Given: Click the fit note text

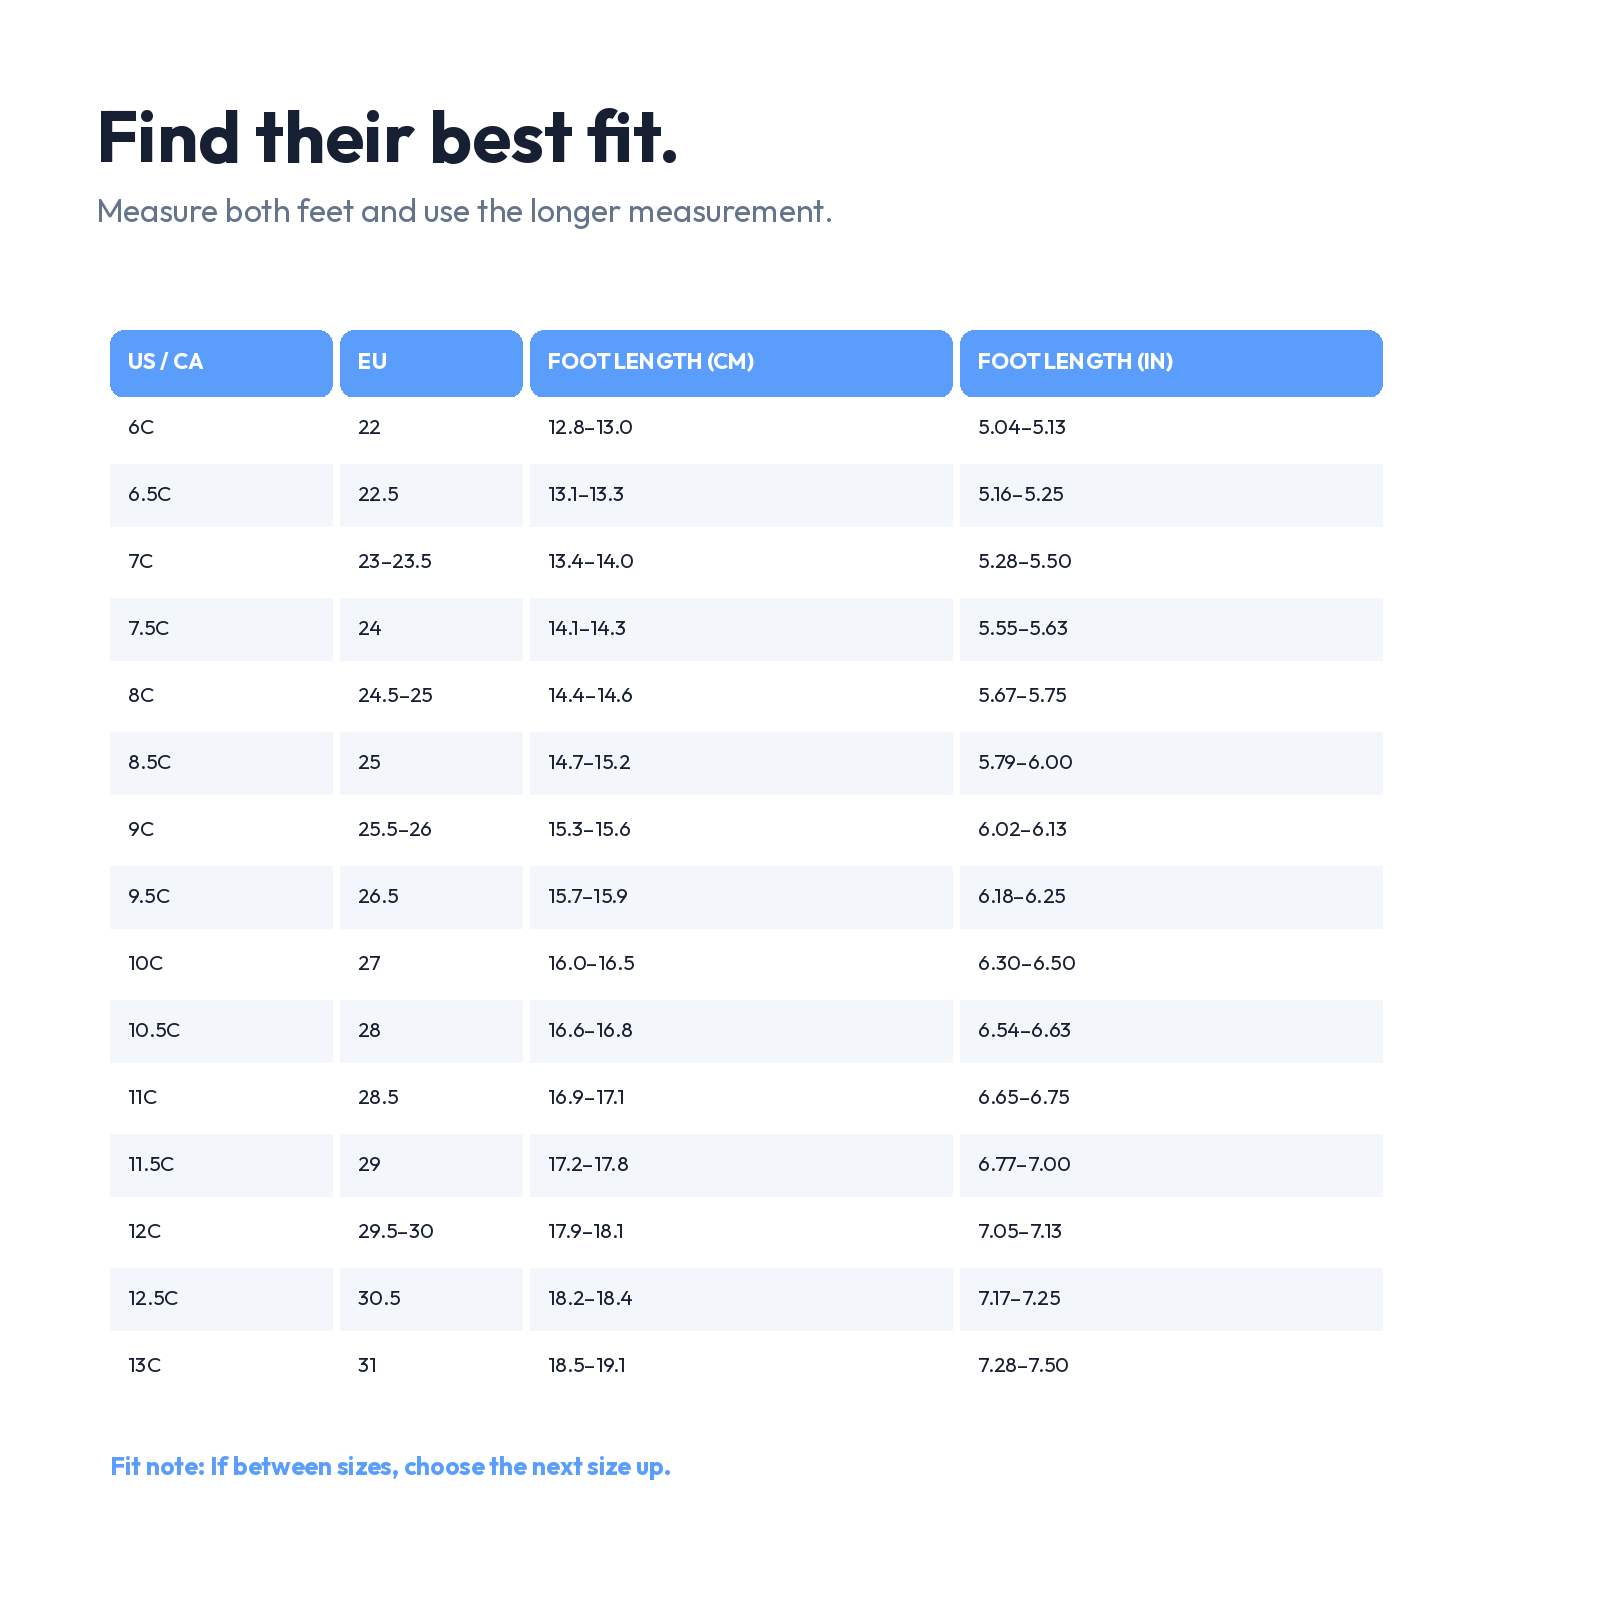Looking at the screenshot, I should [390, 1467].
